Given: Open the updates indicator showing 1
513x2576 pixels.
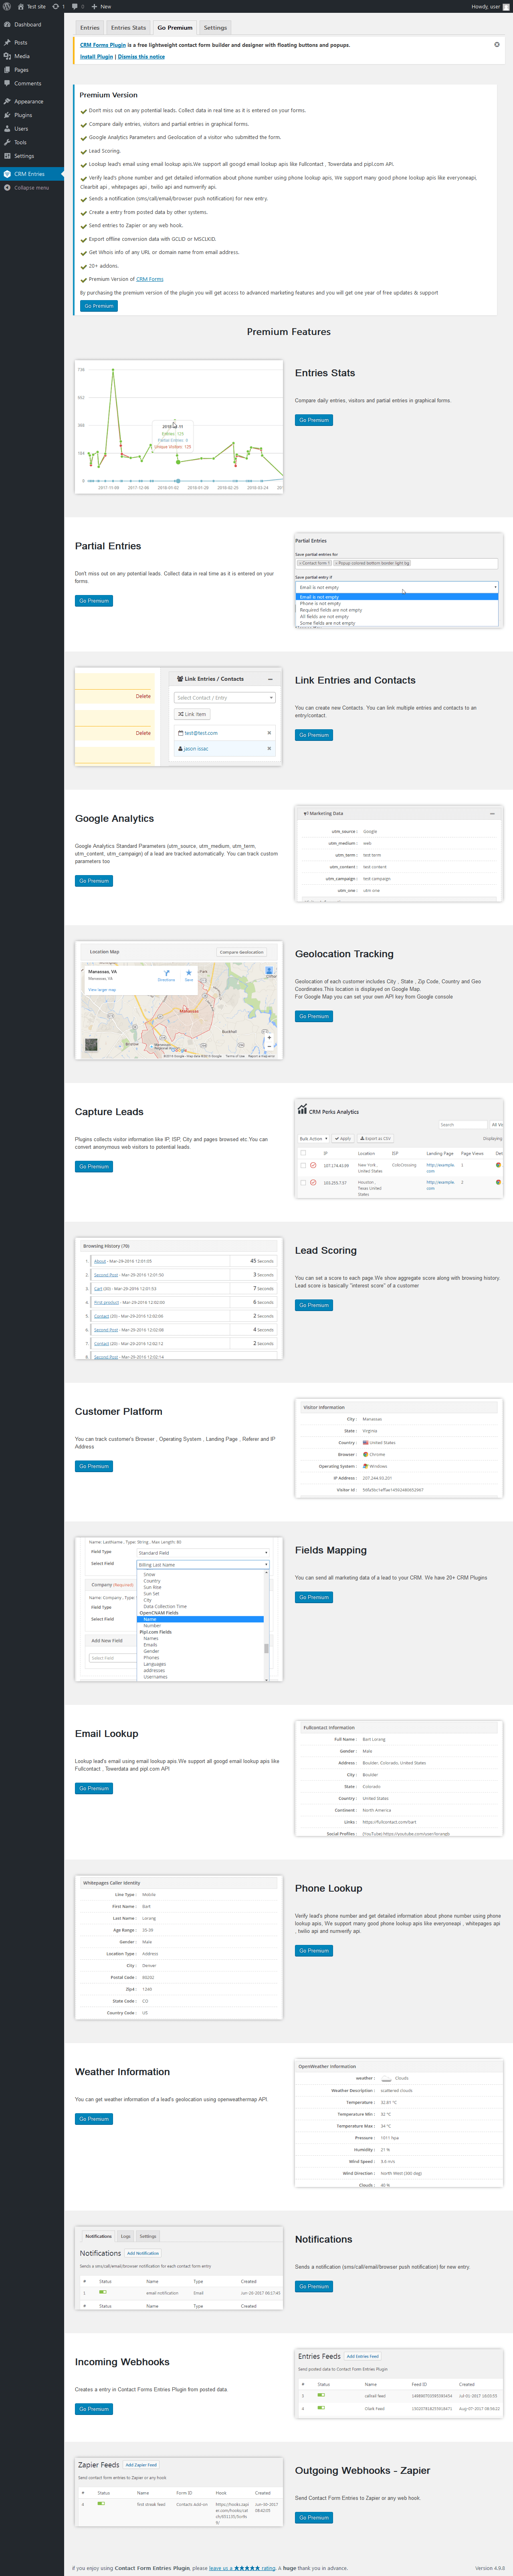Looking at the screenshot, I should [x=58, y=6].
